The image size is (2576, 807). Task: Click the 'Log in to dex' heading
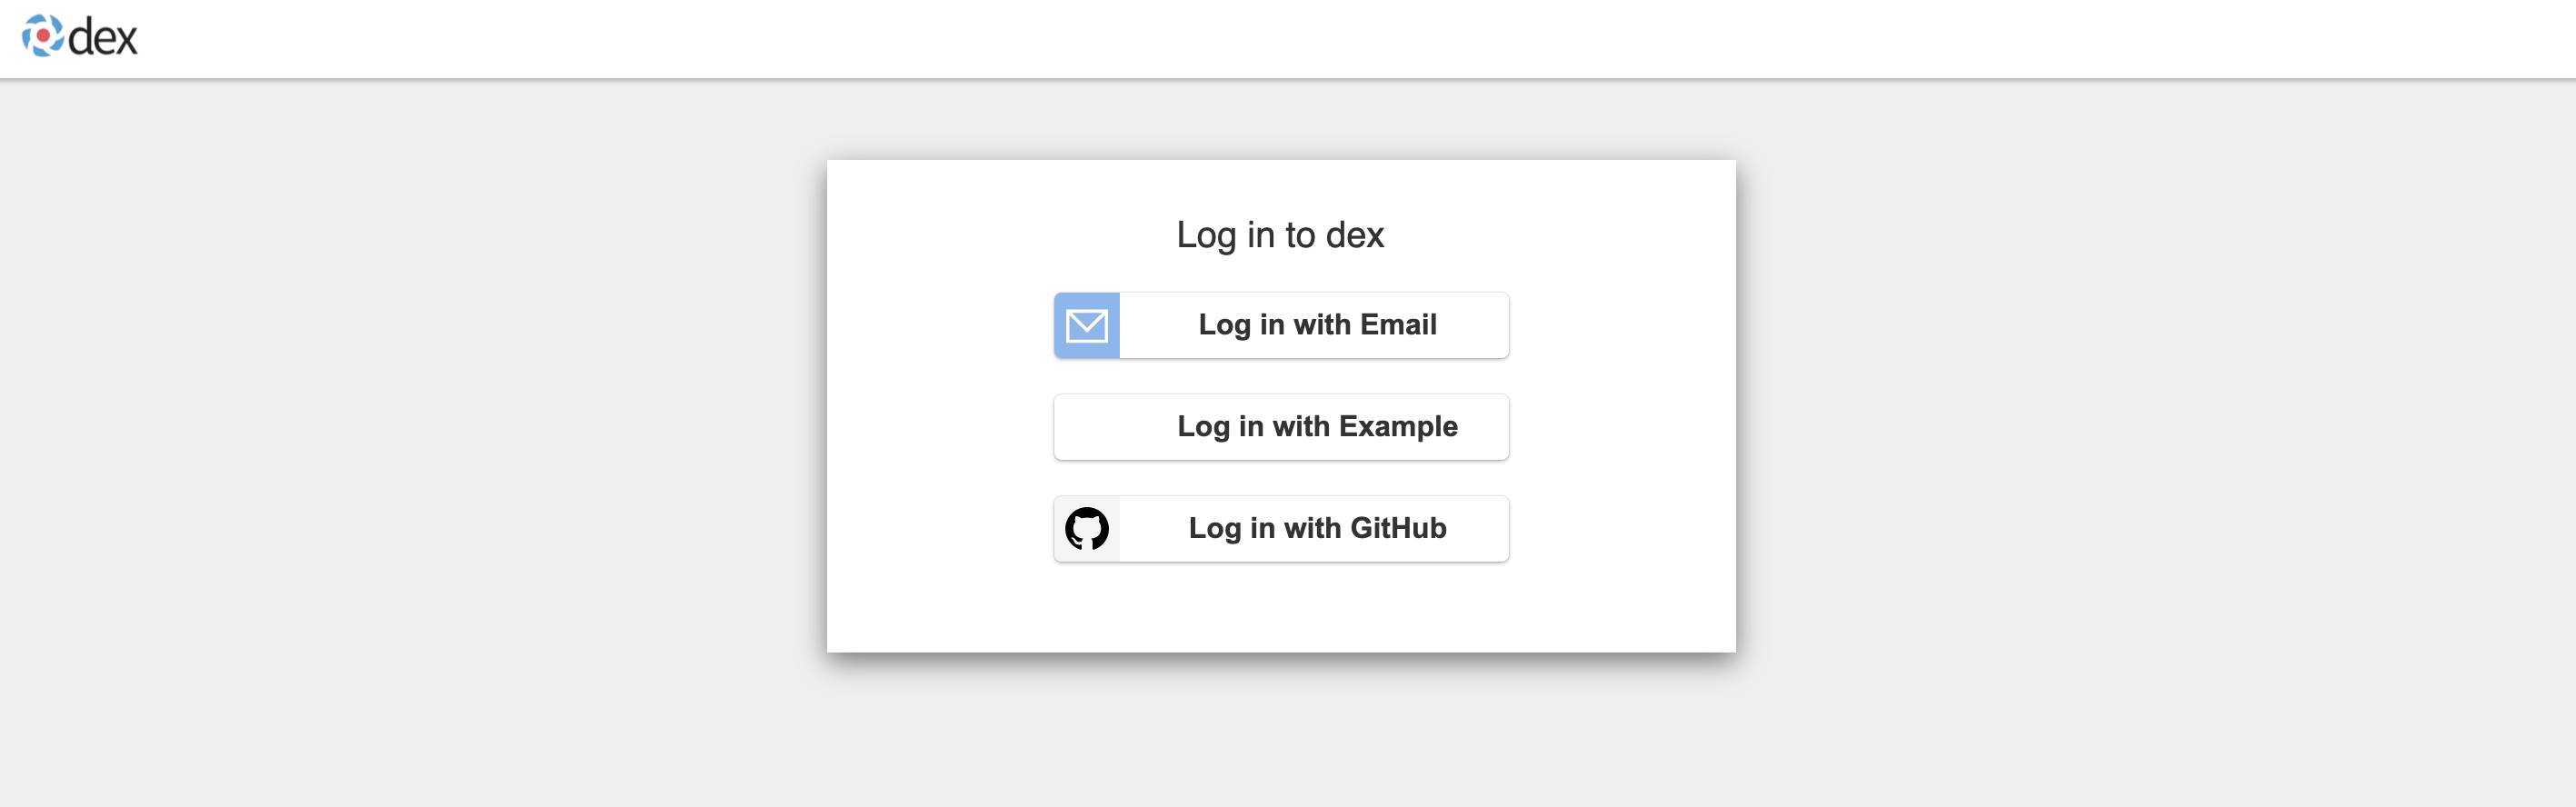(x=1281, y=233)
